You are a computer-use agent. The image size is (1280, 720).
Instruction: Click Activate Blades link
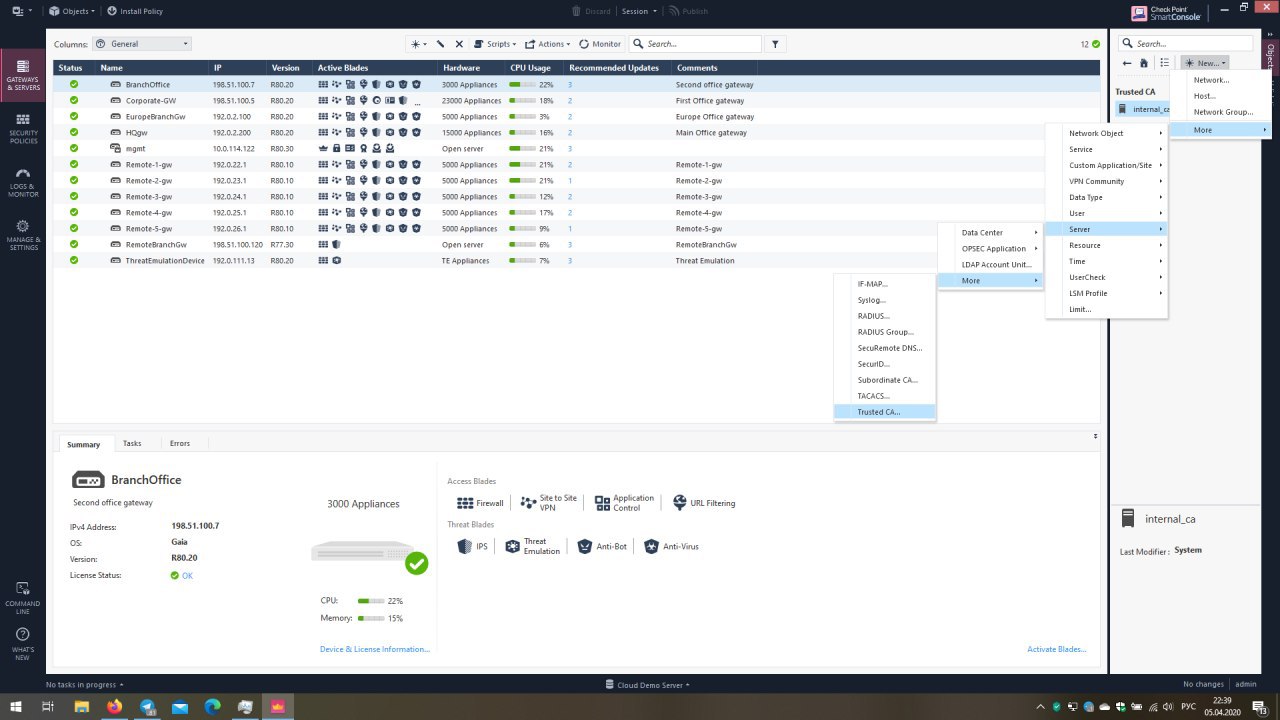(1056, 649)
